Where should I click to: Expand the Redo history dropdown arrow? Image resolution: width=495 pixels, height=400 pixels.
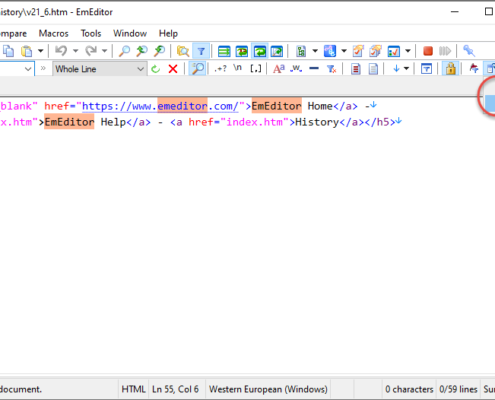(x=104, y=51)
